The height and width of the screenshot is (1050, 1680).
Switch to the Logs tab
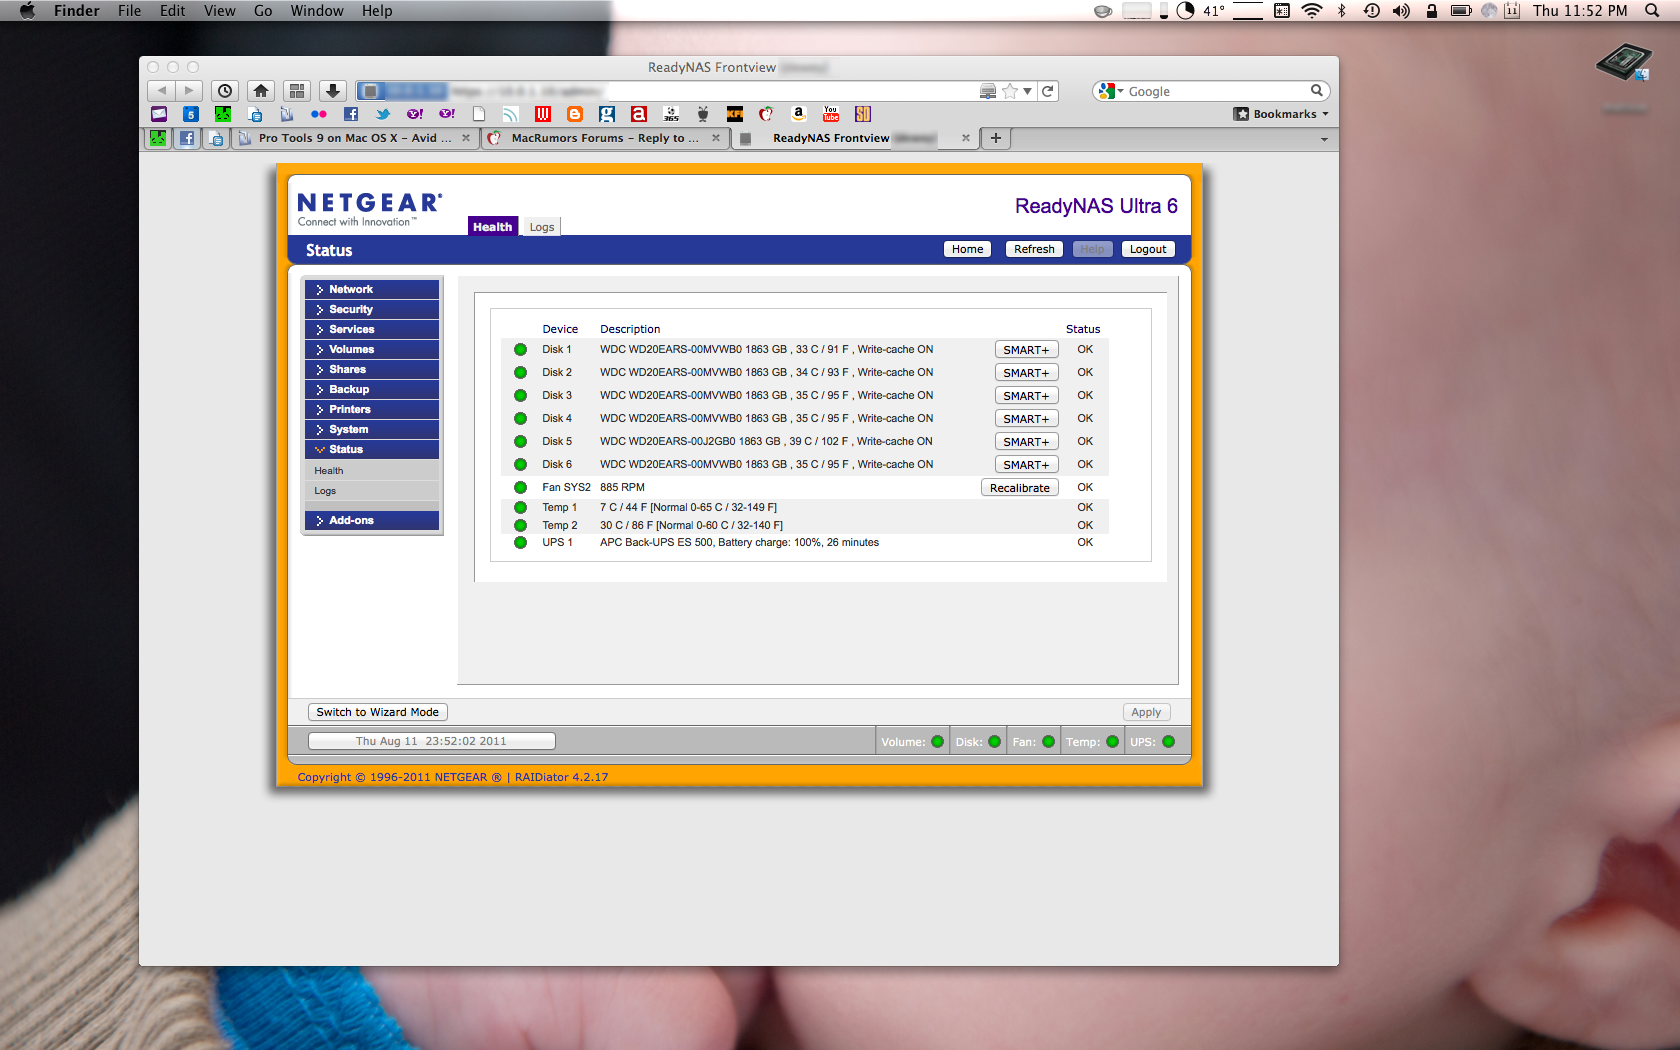click(x=542, y=227)
